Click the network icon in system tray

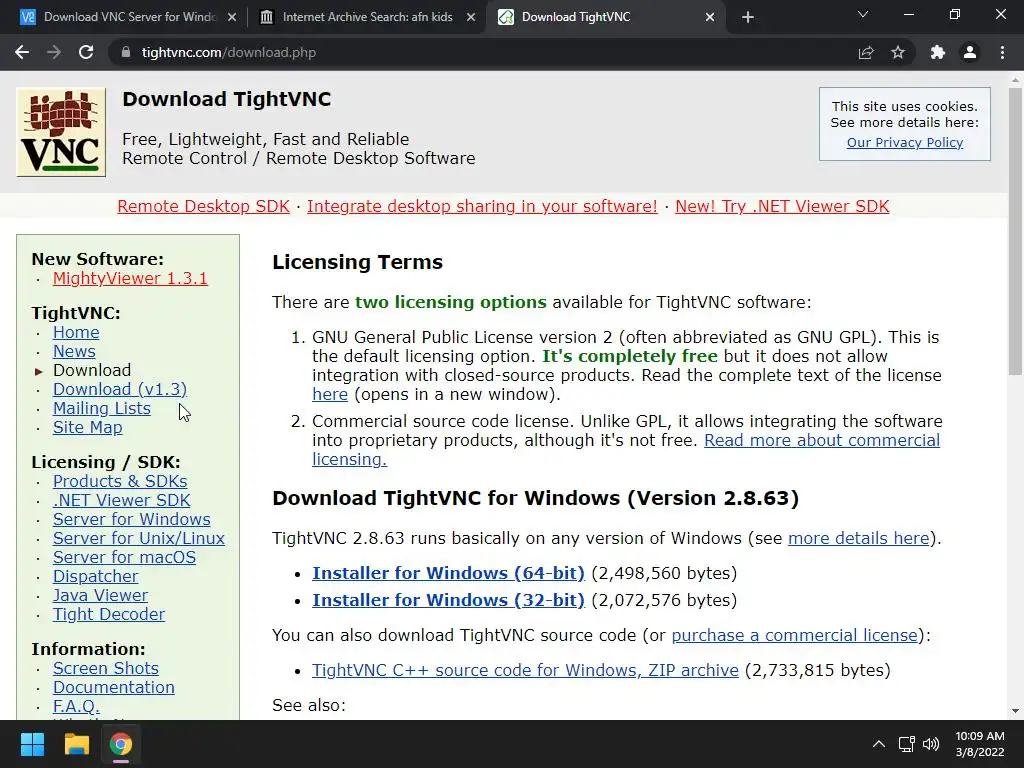coord(906,744)
